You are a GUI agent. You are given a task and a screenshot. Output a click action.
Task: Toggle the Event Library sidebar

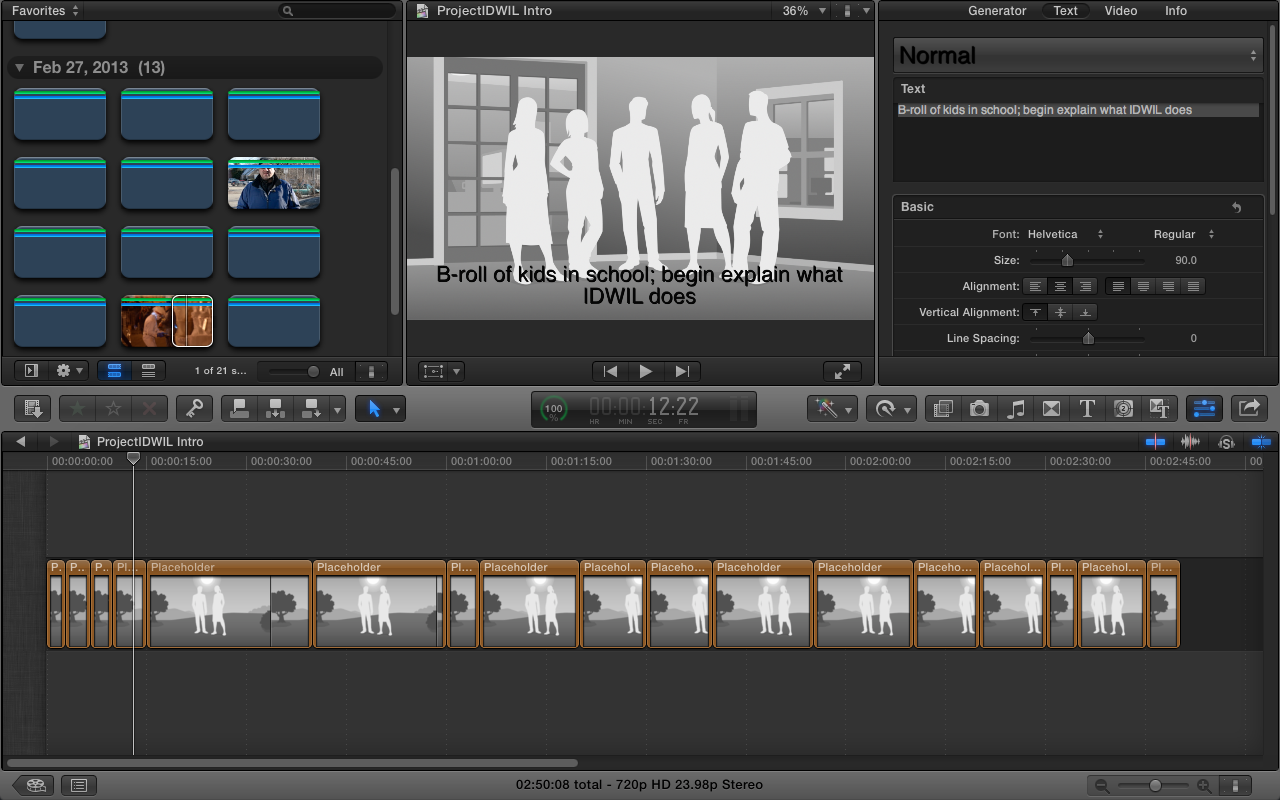[31, 371]
